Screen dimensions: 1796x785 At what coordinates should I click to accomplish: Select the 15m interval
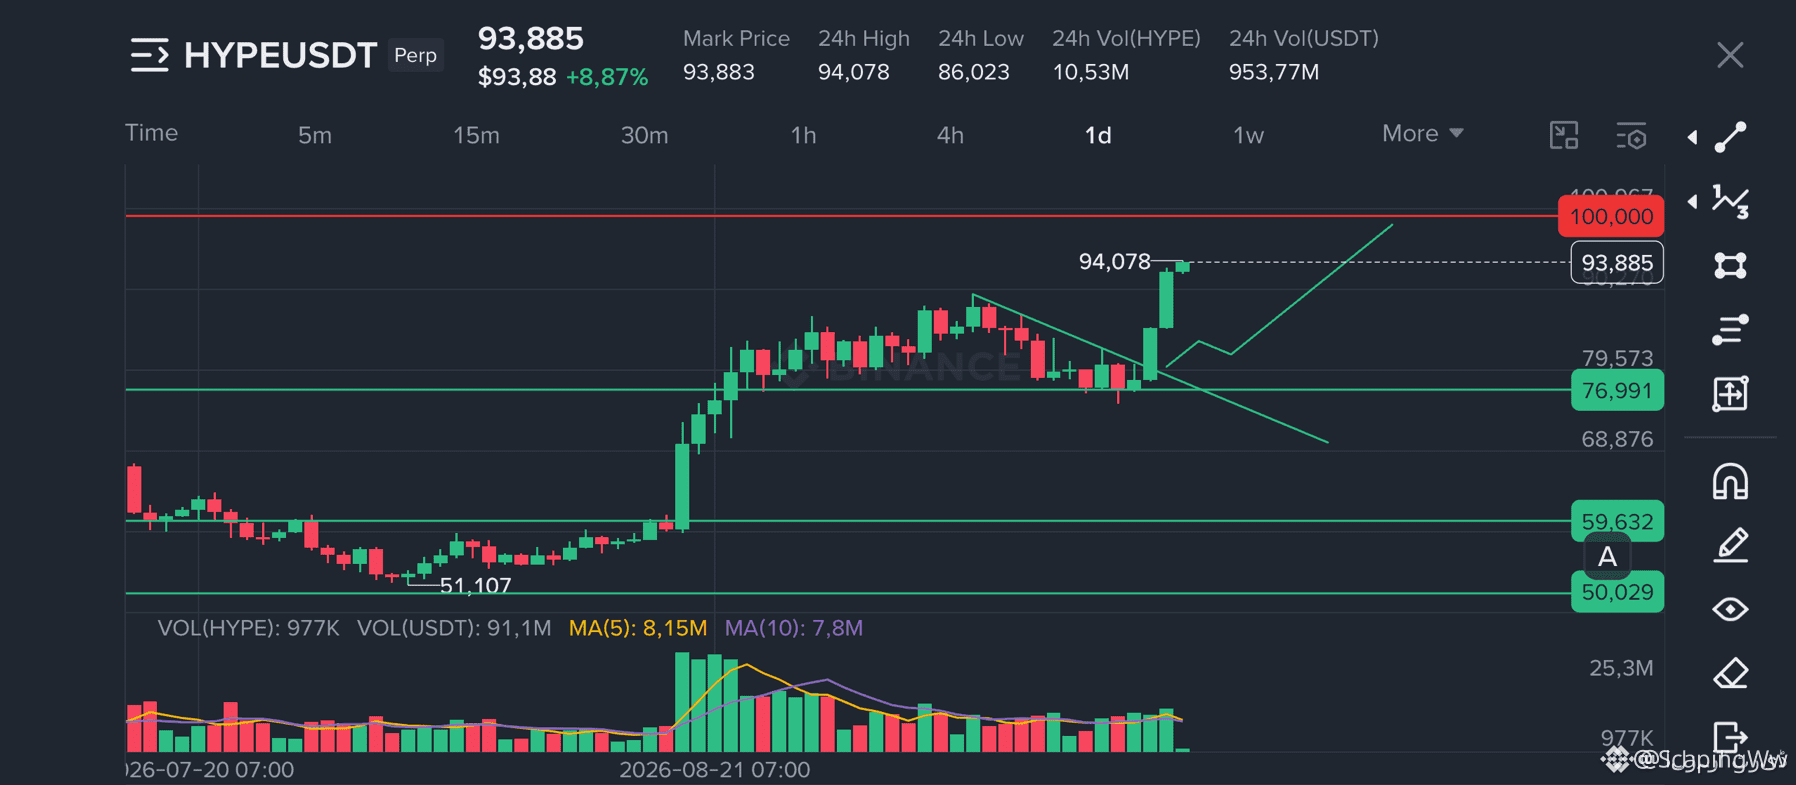[x=476, y=135]
